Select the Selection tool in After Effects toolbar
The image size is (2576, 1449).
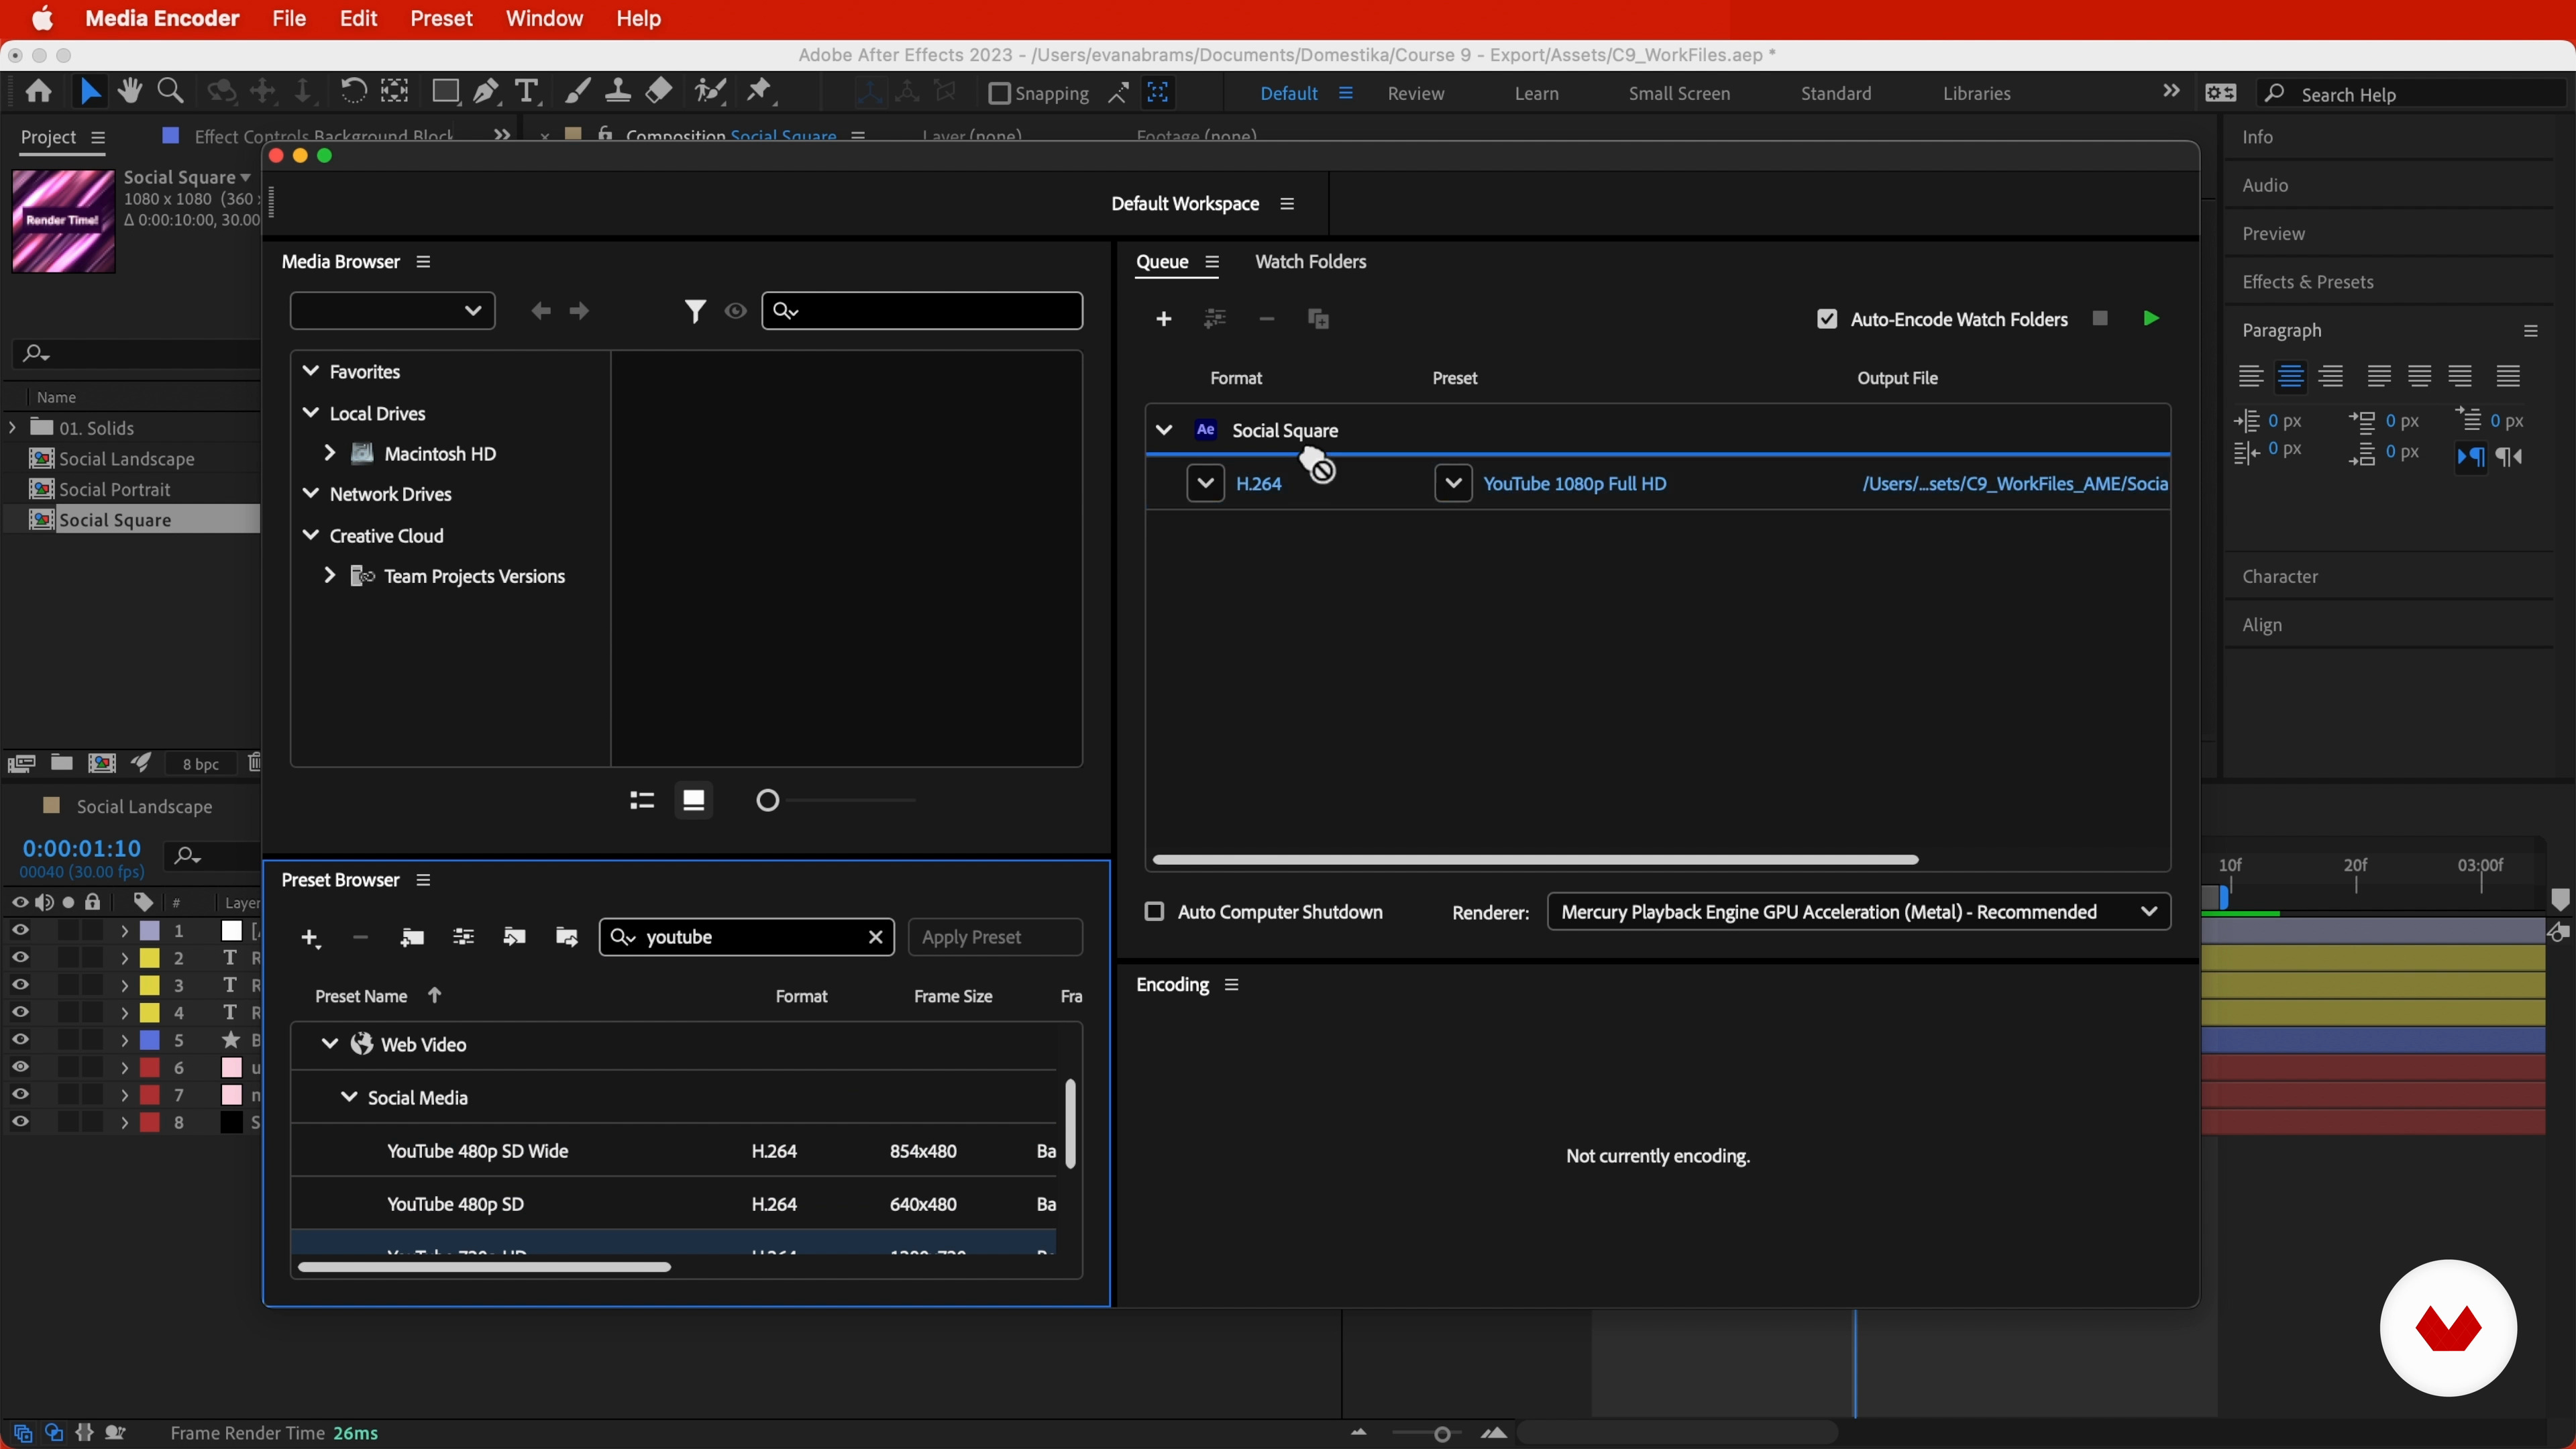pyautogui.click(x=90, y=92)
